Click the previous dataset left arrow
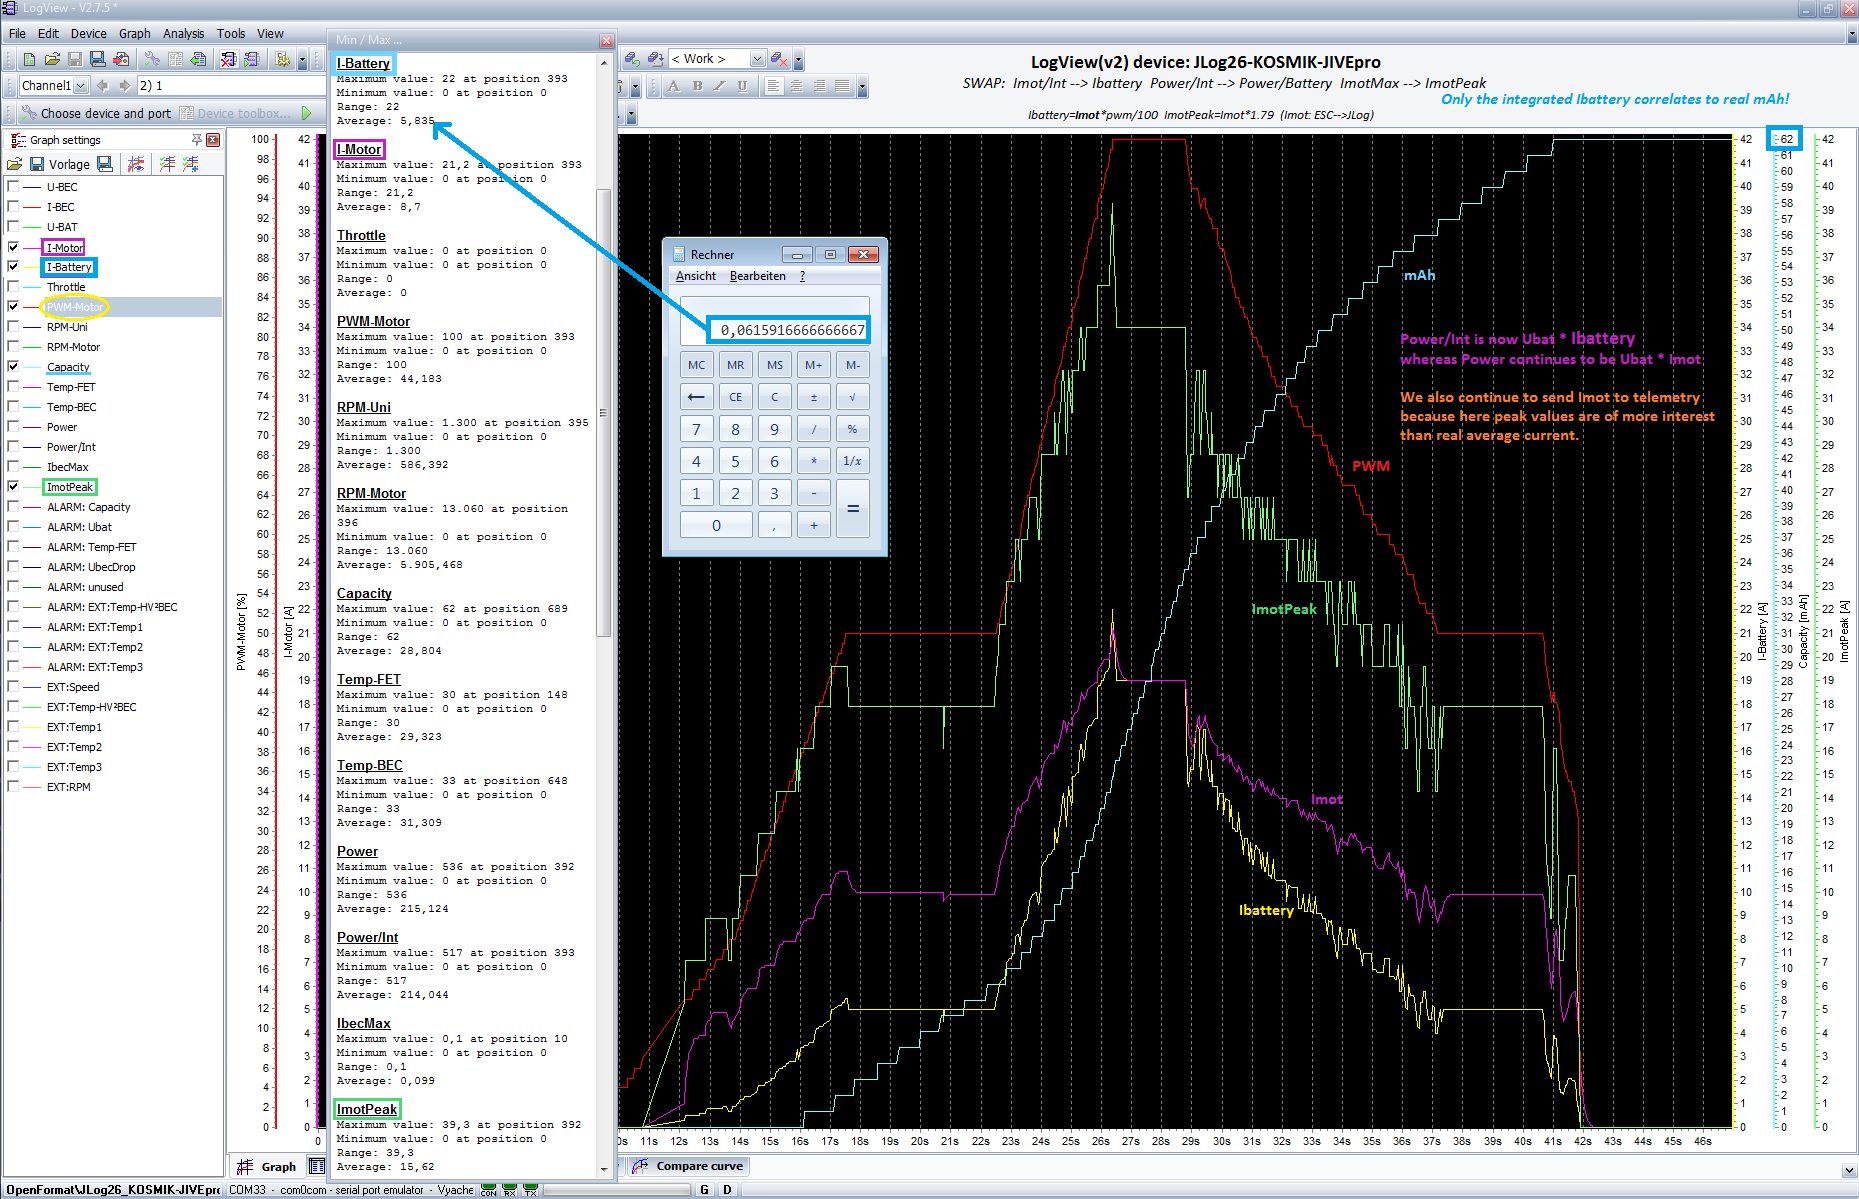 tap(102, 86)
